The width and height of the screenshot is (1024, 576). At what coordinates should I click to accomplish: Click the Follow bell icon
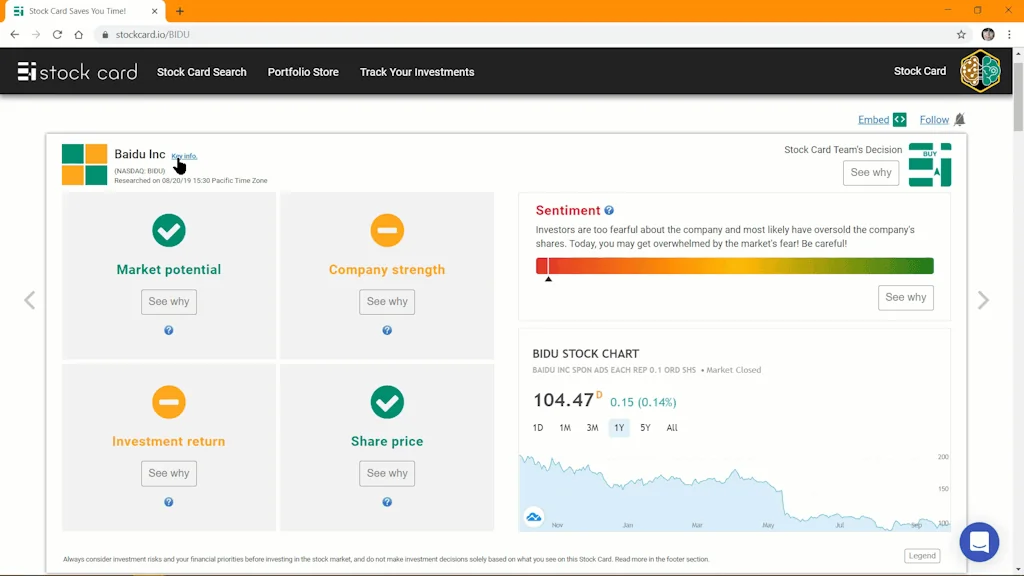point(959,120)
